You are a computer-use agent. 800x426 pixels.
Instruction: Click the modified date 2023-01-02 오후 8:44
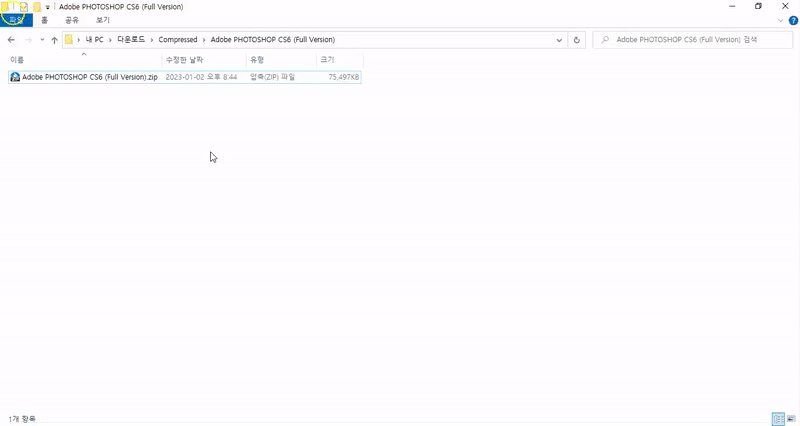click(x=201, y=77)
